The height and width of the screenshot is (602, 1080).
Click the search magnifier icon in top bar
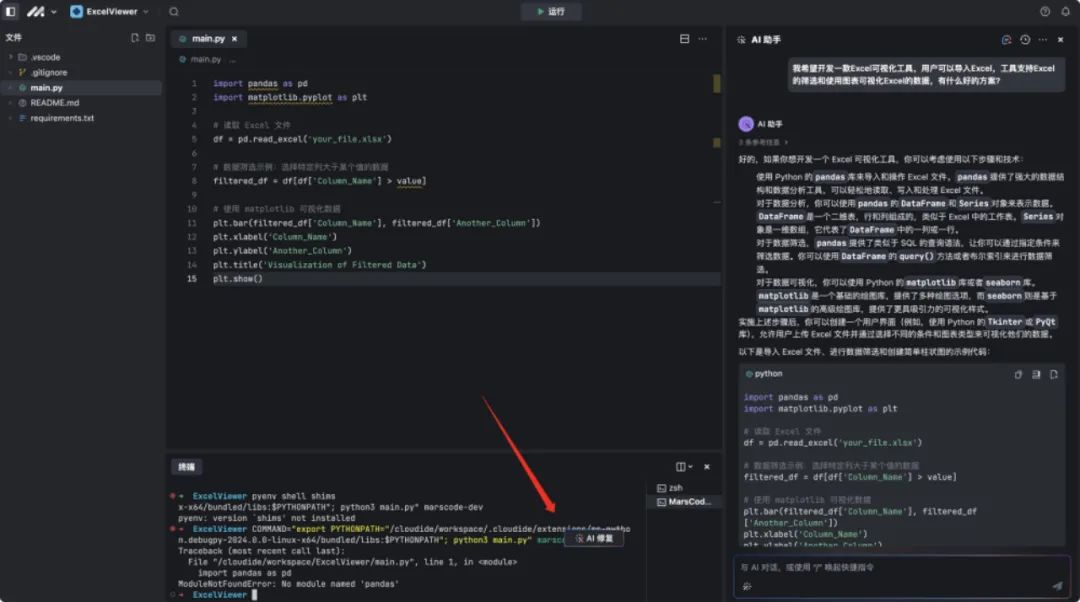pyautogui.click(x=174, y=12)
